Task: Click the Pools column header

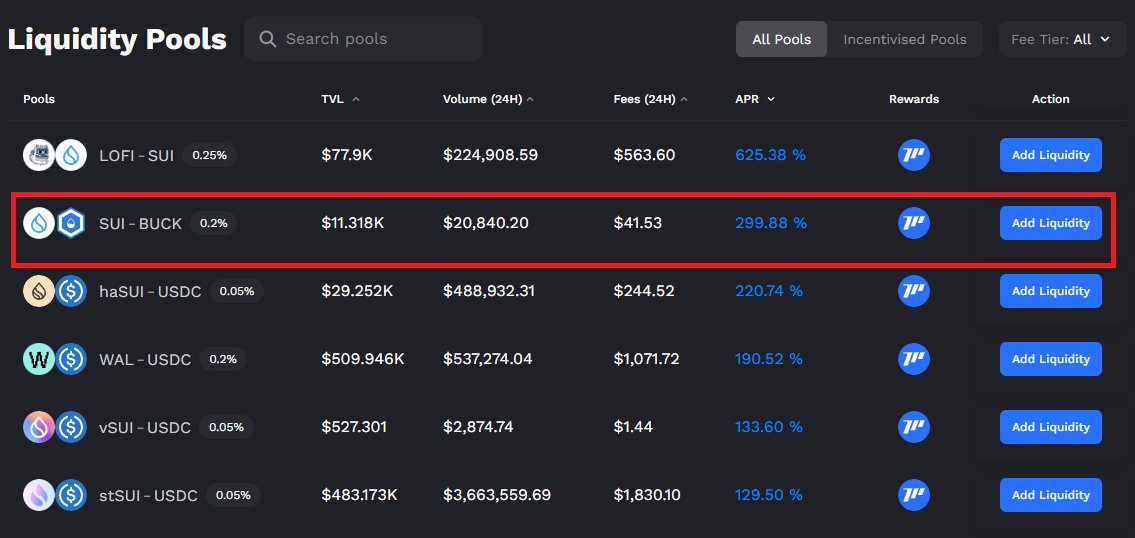Action: pos(39,99)
